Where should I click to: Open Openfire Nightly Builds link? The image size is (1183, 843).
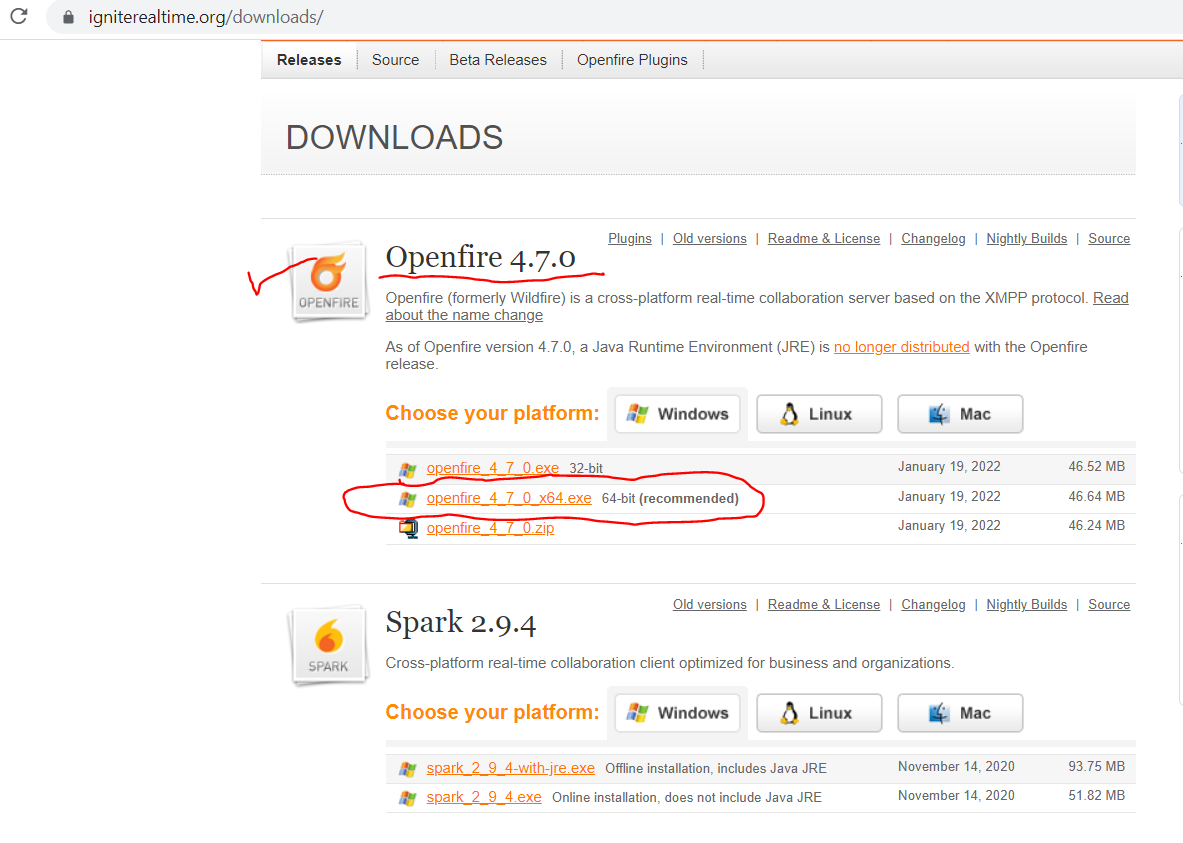coord(1027,238)
